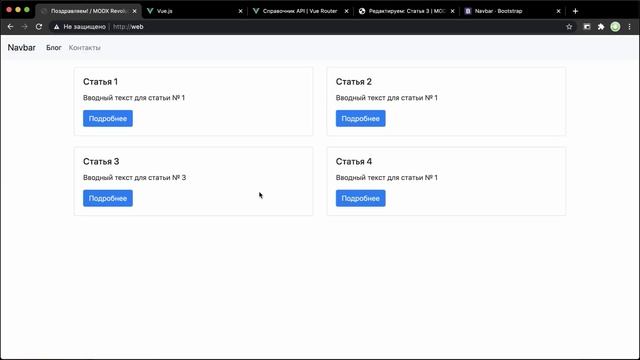
Task: Click 'Подробнее' button in Статья 3 card
Action: (108, 198)
